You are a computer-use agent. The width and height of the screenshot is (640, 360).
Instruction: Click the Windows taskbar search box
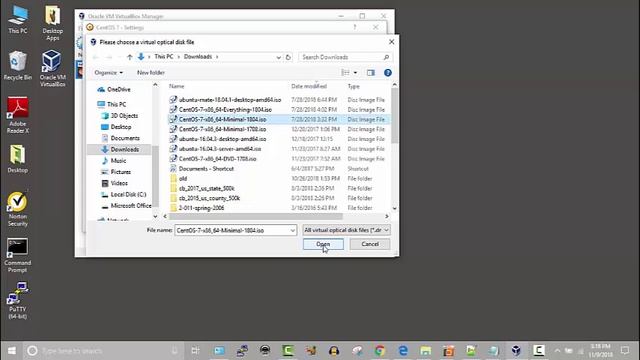point(103,351)
